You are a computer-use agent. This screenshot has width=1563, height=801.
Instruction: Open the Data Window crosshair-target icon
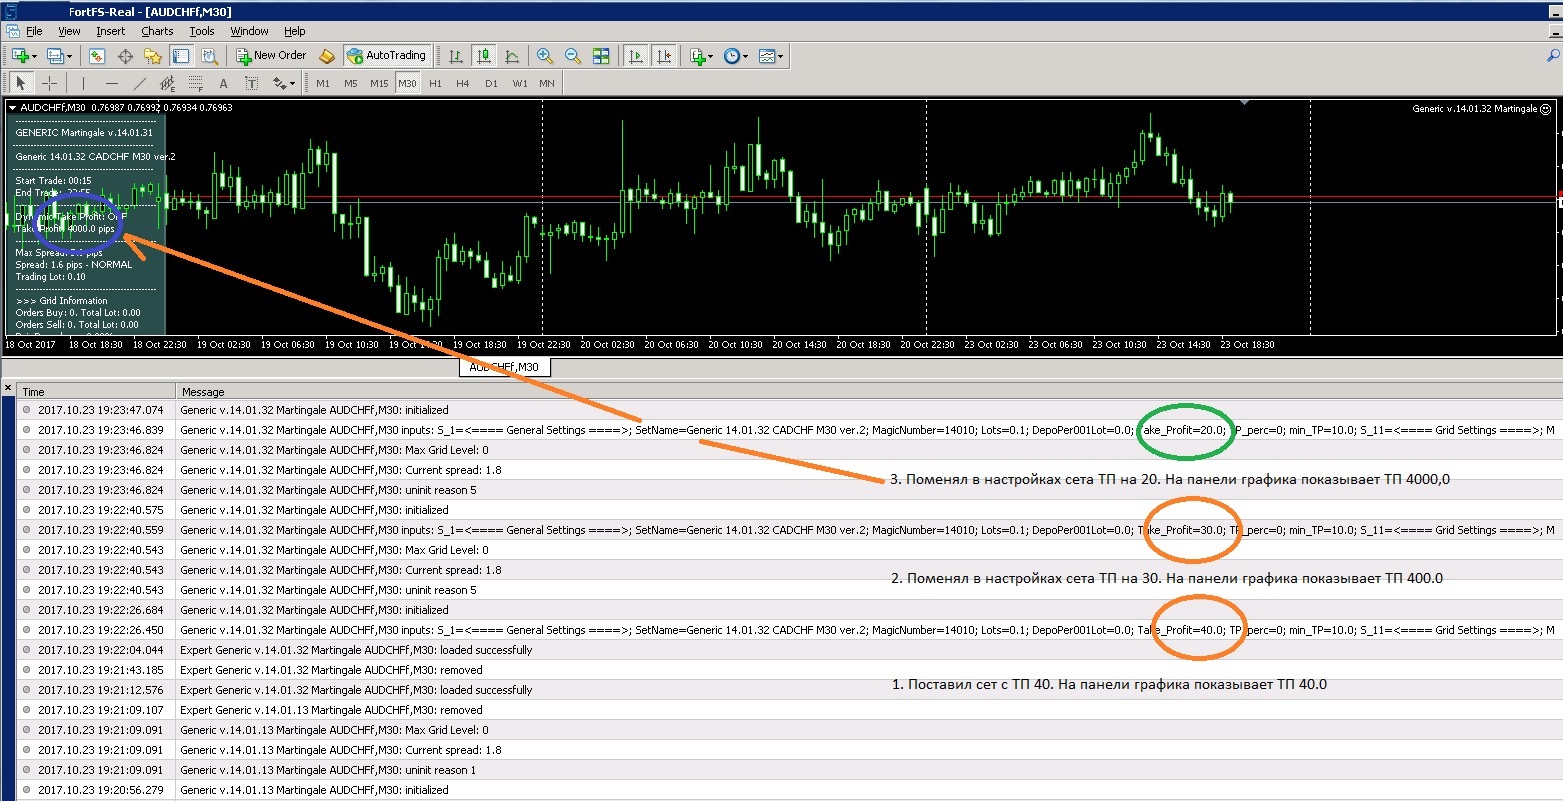click(x=125, y=56)
